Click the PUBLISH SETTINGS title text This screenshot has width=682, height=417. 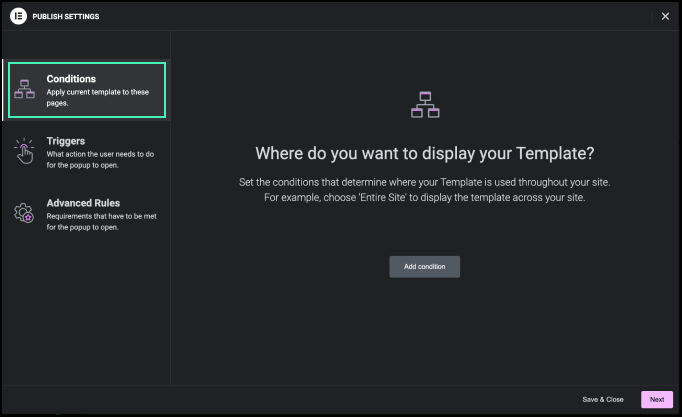pyautogui.click(x=66, y=16)
